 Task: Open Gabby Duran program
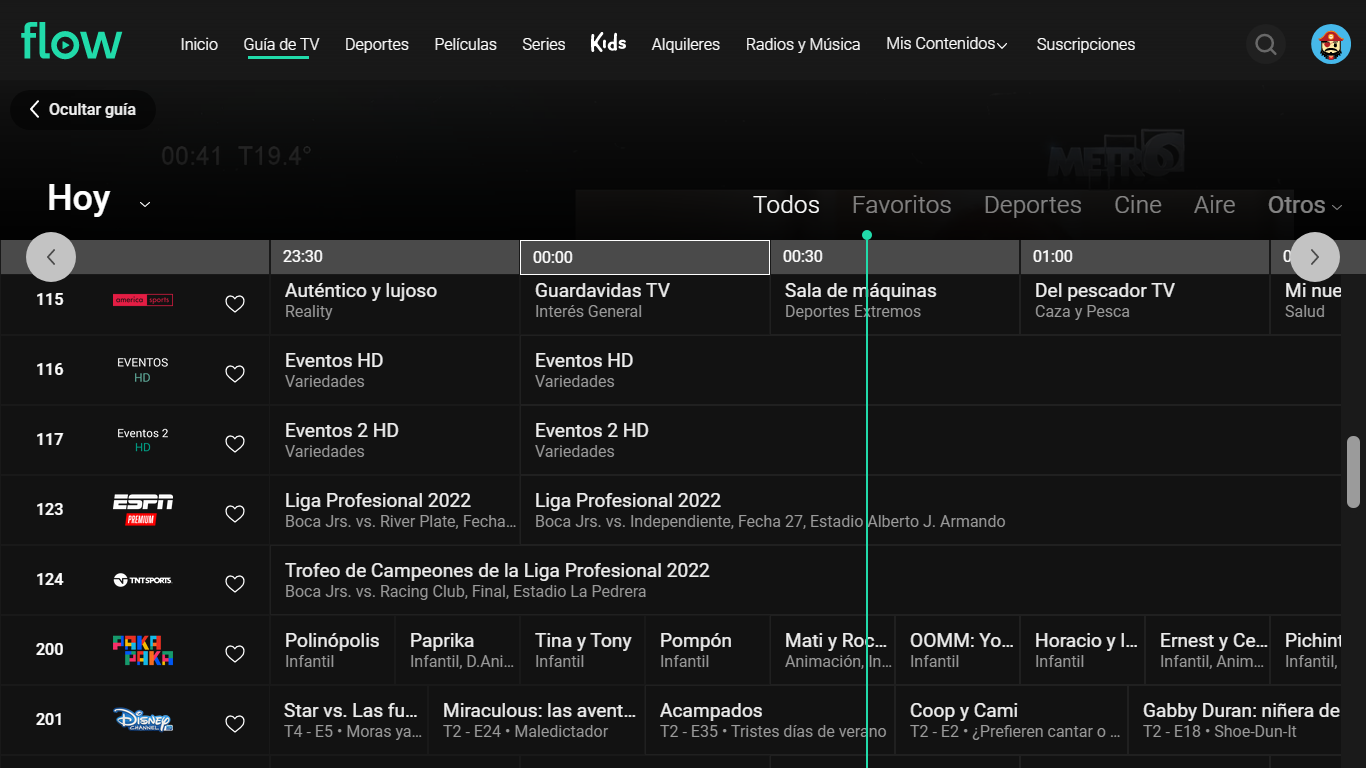(1235, 720)
